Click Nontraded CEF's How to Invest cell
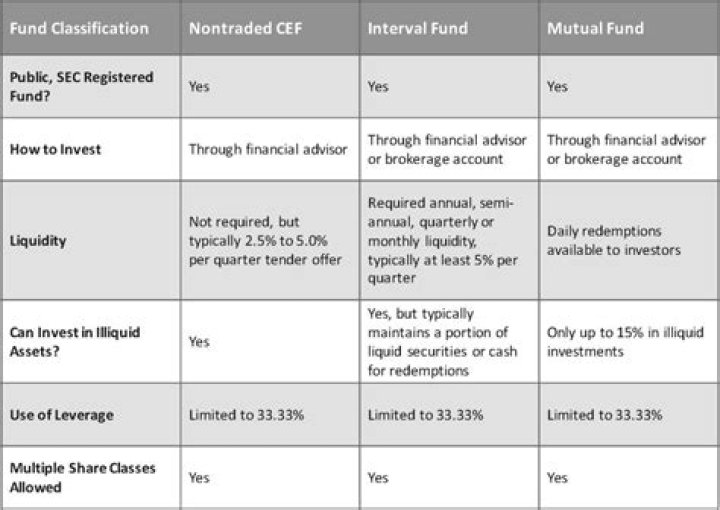Viewport: 720px width, 510px height. pyautogui.click(x=268, y=150)
